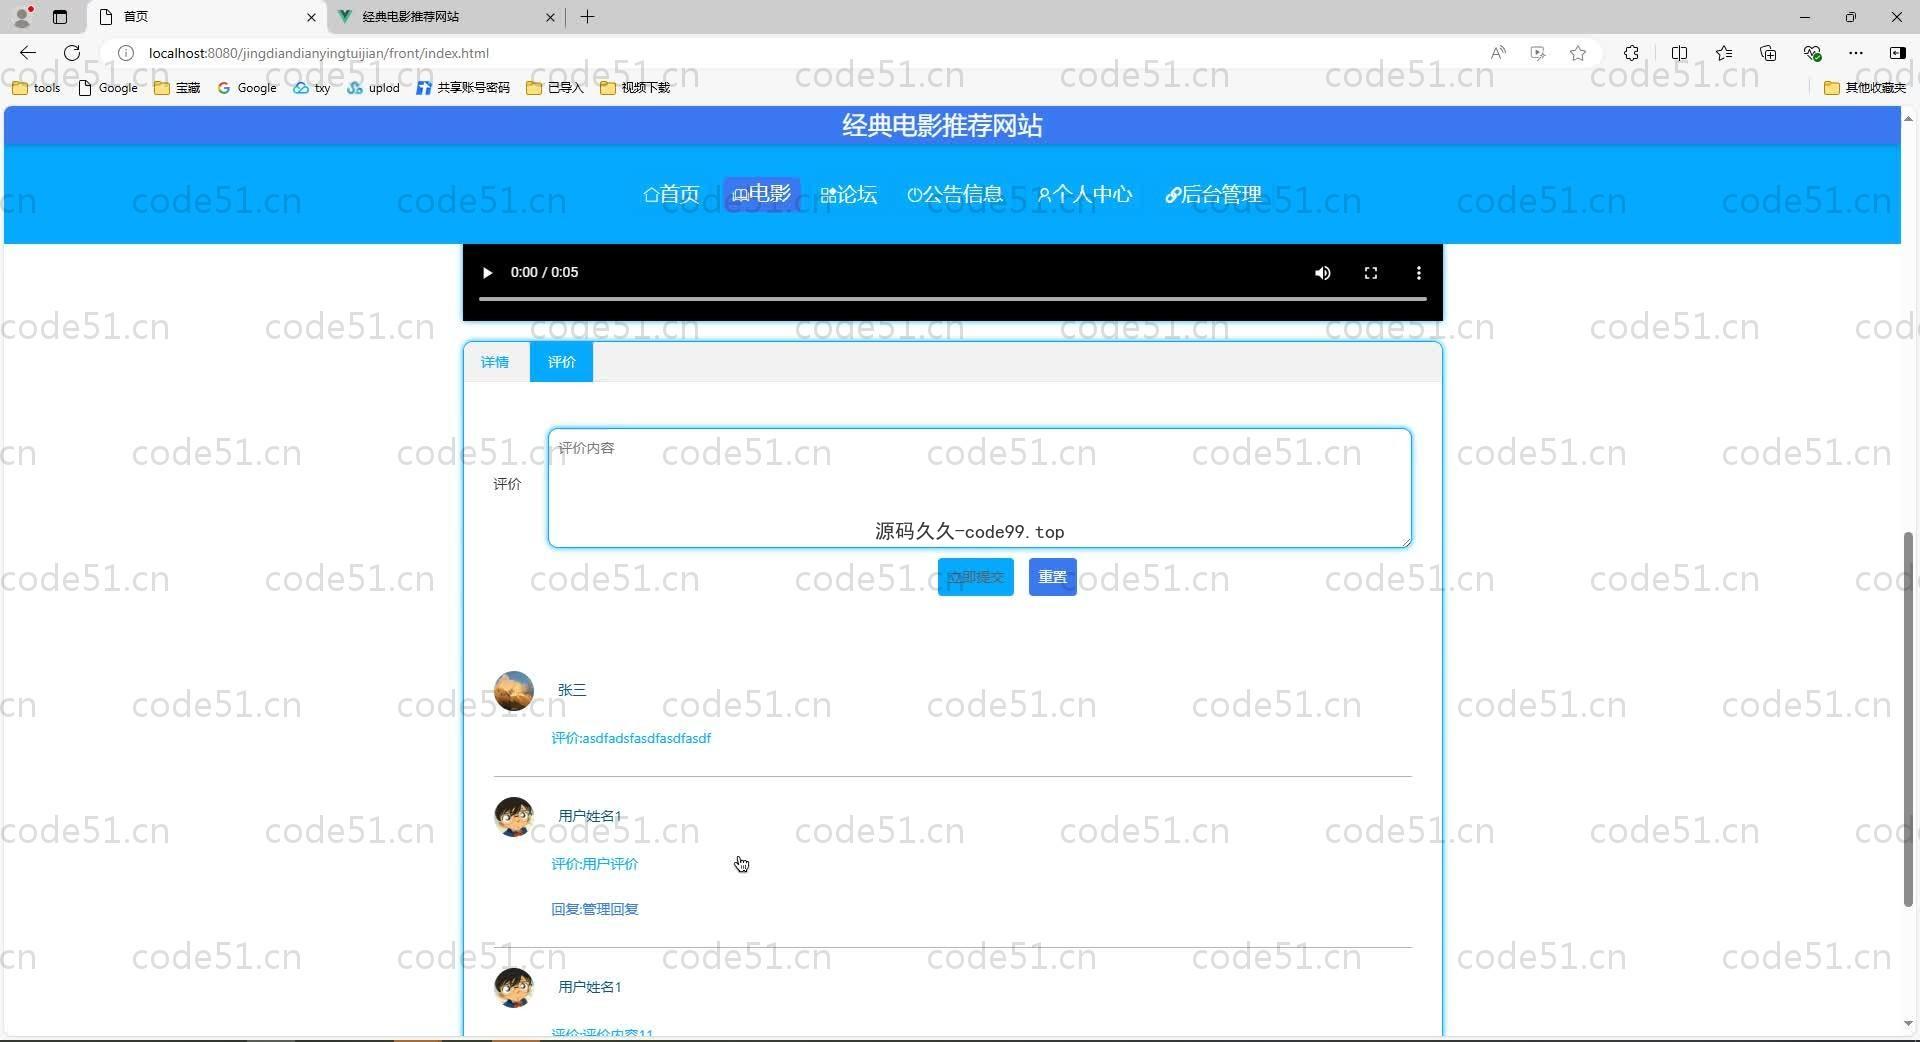This screenshot has width=1920, height=1042.
Task: Click 回复:管理回复 text
Action: tap(595, 910)
